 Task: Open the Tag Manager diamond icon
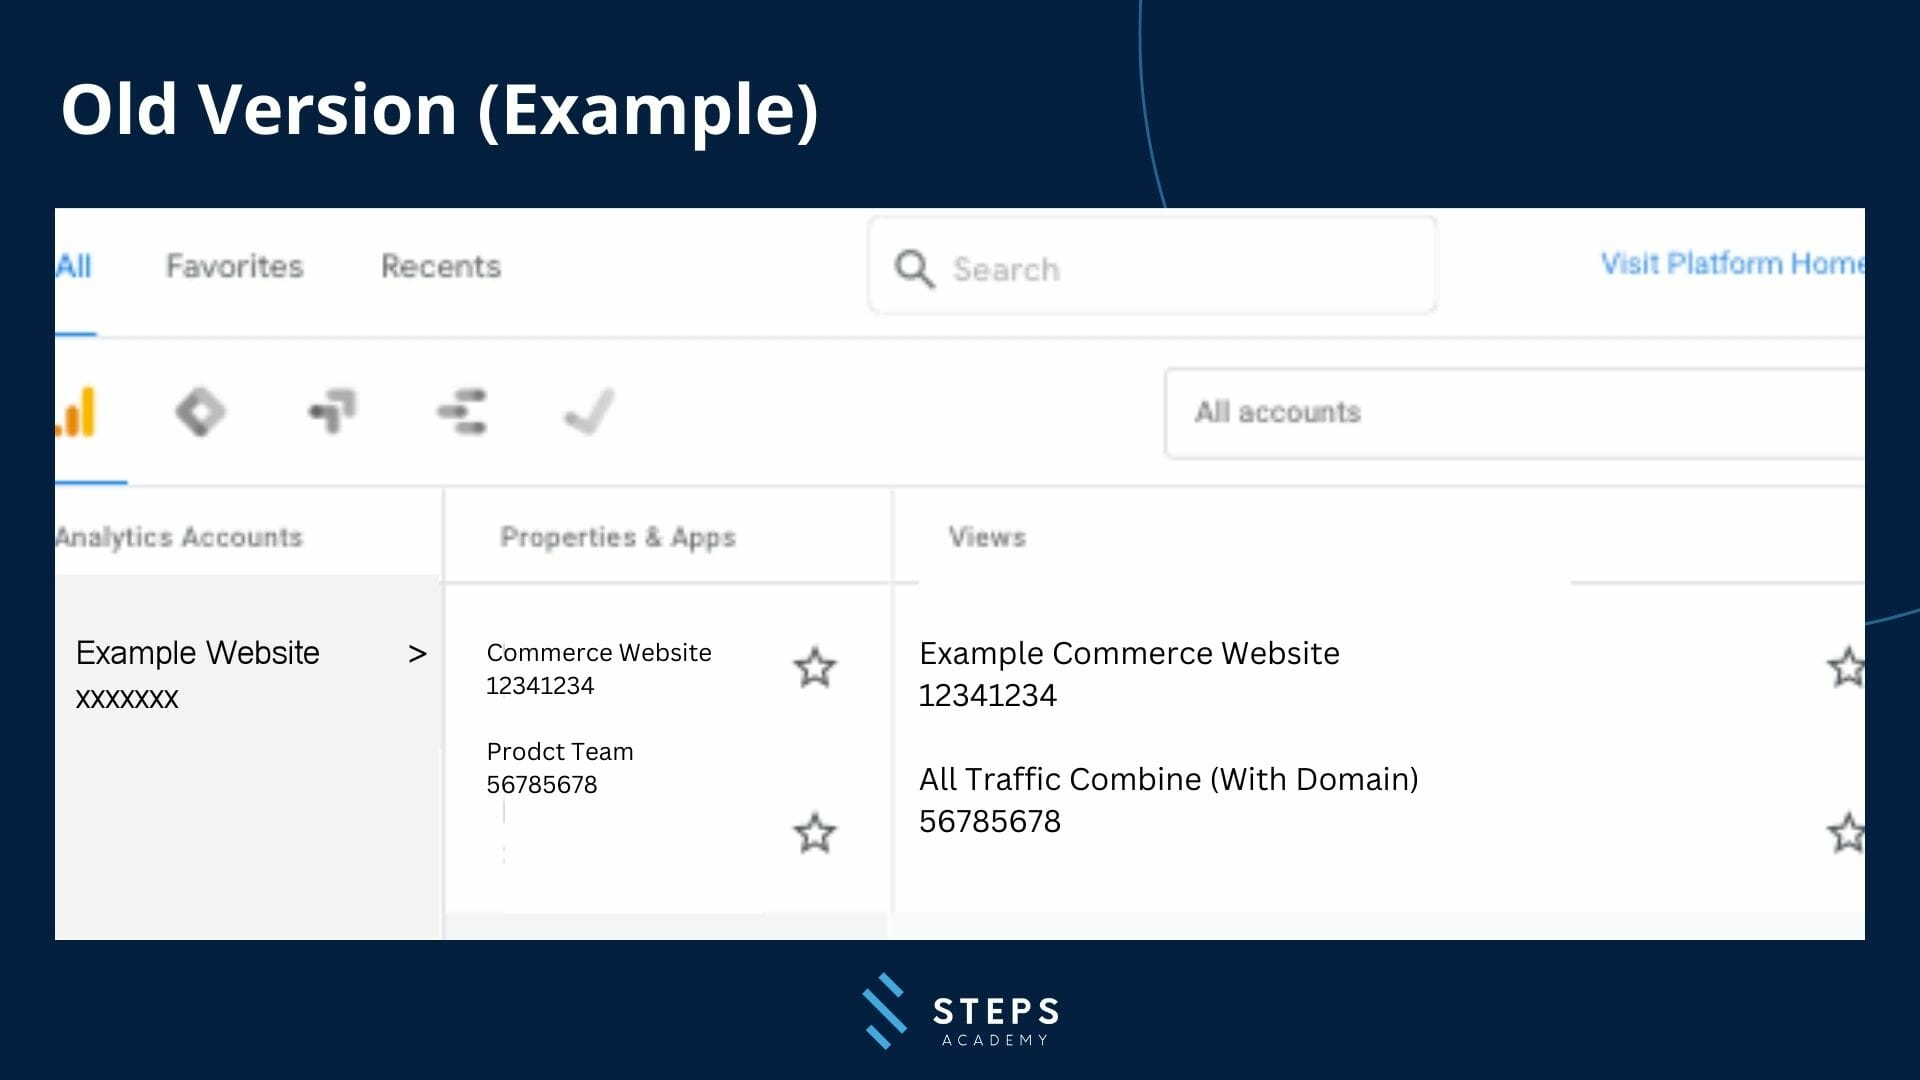(200, 412)
